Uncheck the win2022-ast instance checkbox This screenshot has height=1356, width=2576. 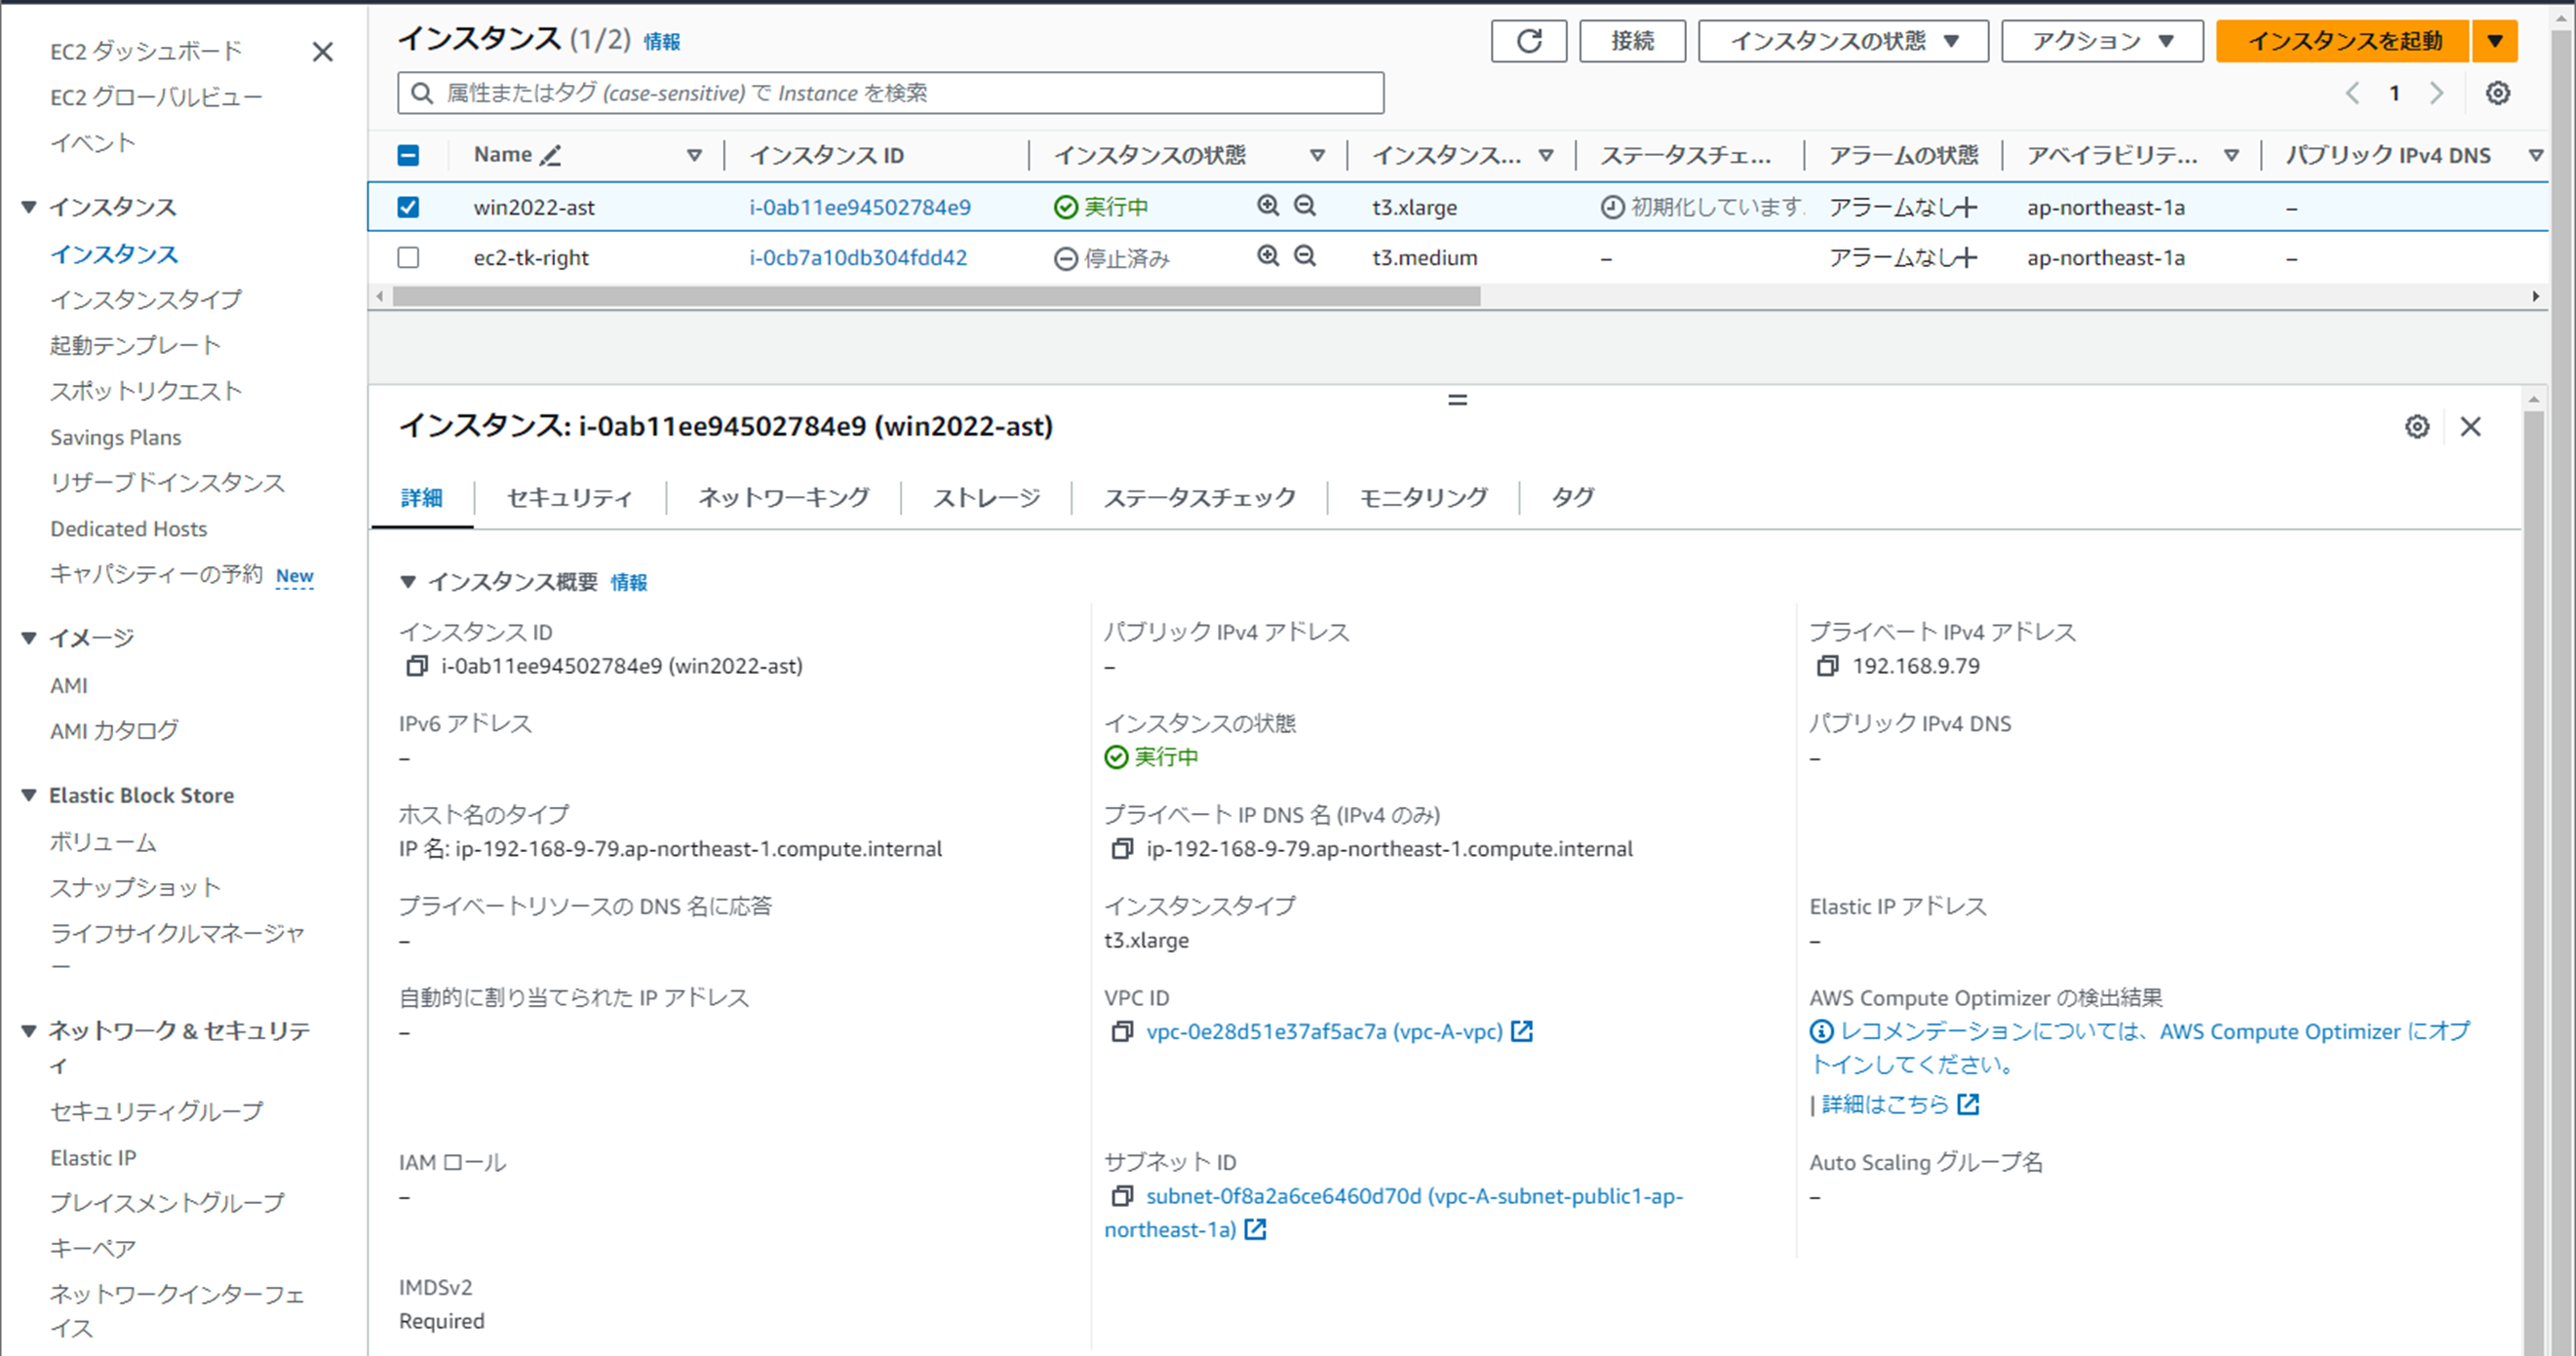[408, 207]
